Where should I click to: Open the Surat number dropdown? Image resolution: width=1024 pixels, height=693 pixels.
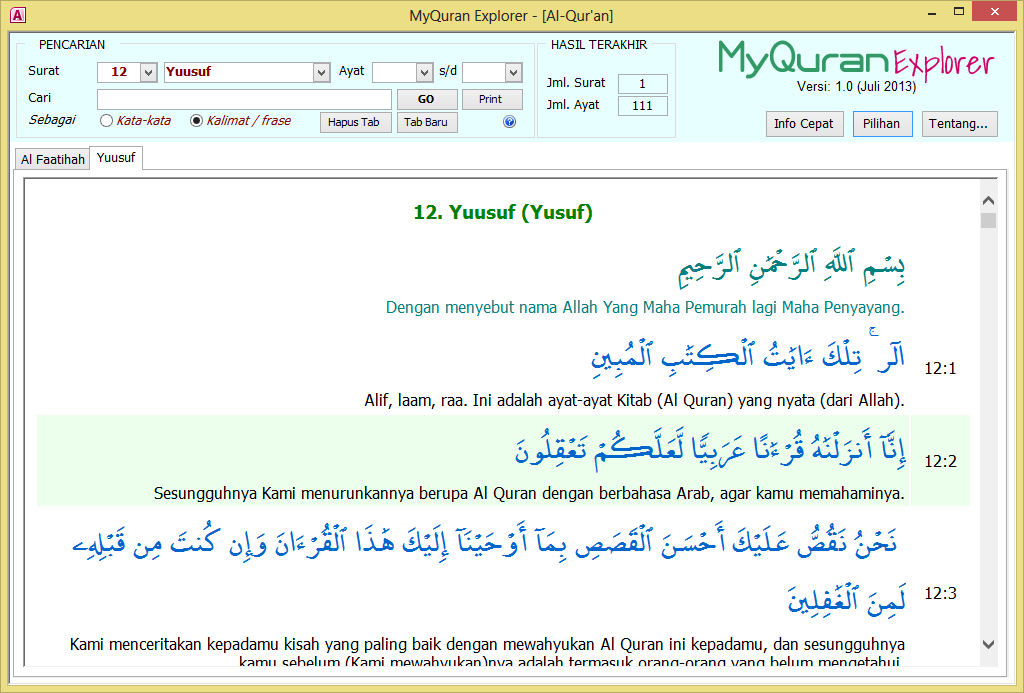(148, 73)
